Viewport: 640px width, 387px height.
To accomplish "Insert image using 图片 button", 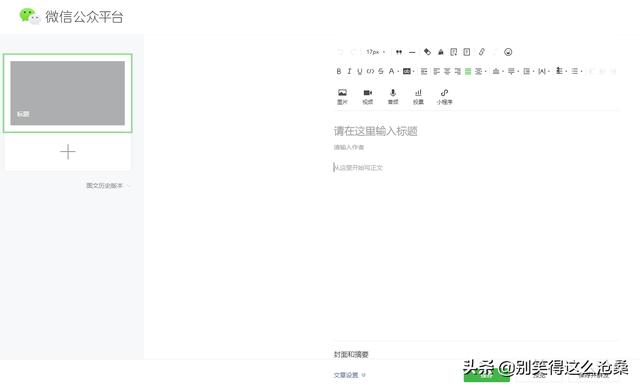I will 342,97.
